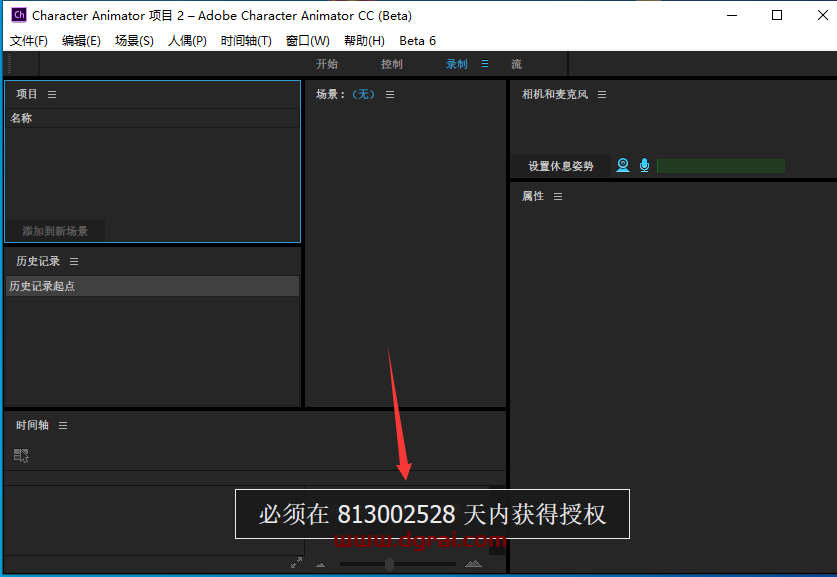Click the timeline zoom out small mountain icon
The image size is (837, 577).
320,564
